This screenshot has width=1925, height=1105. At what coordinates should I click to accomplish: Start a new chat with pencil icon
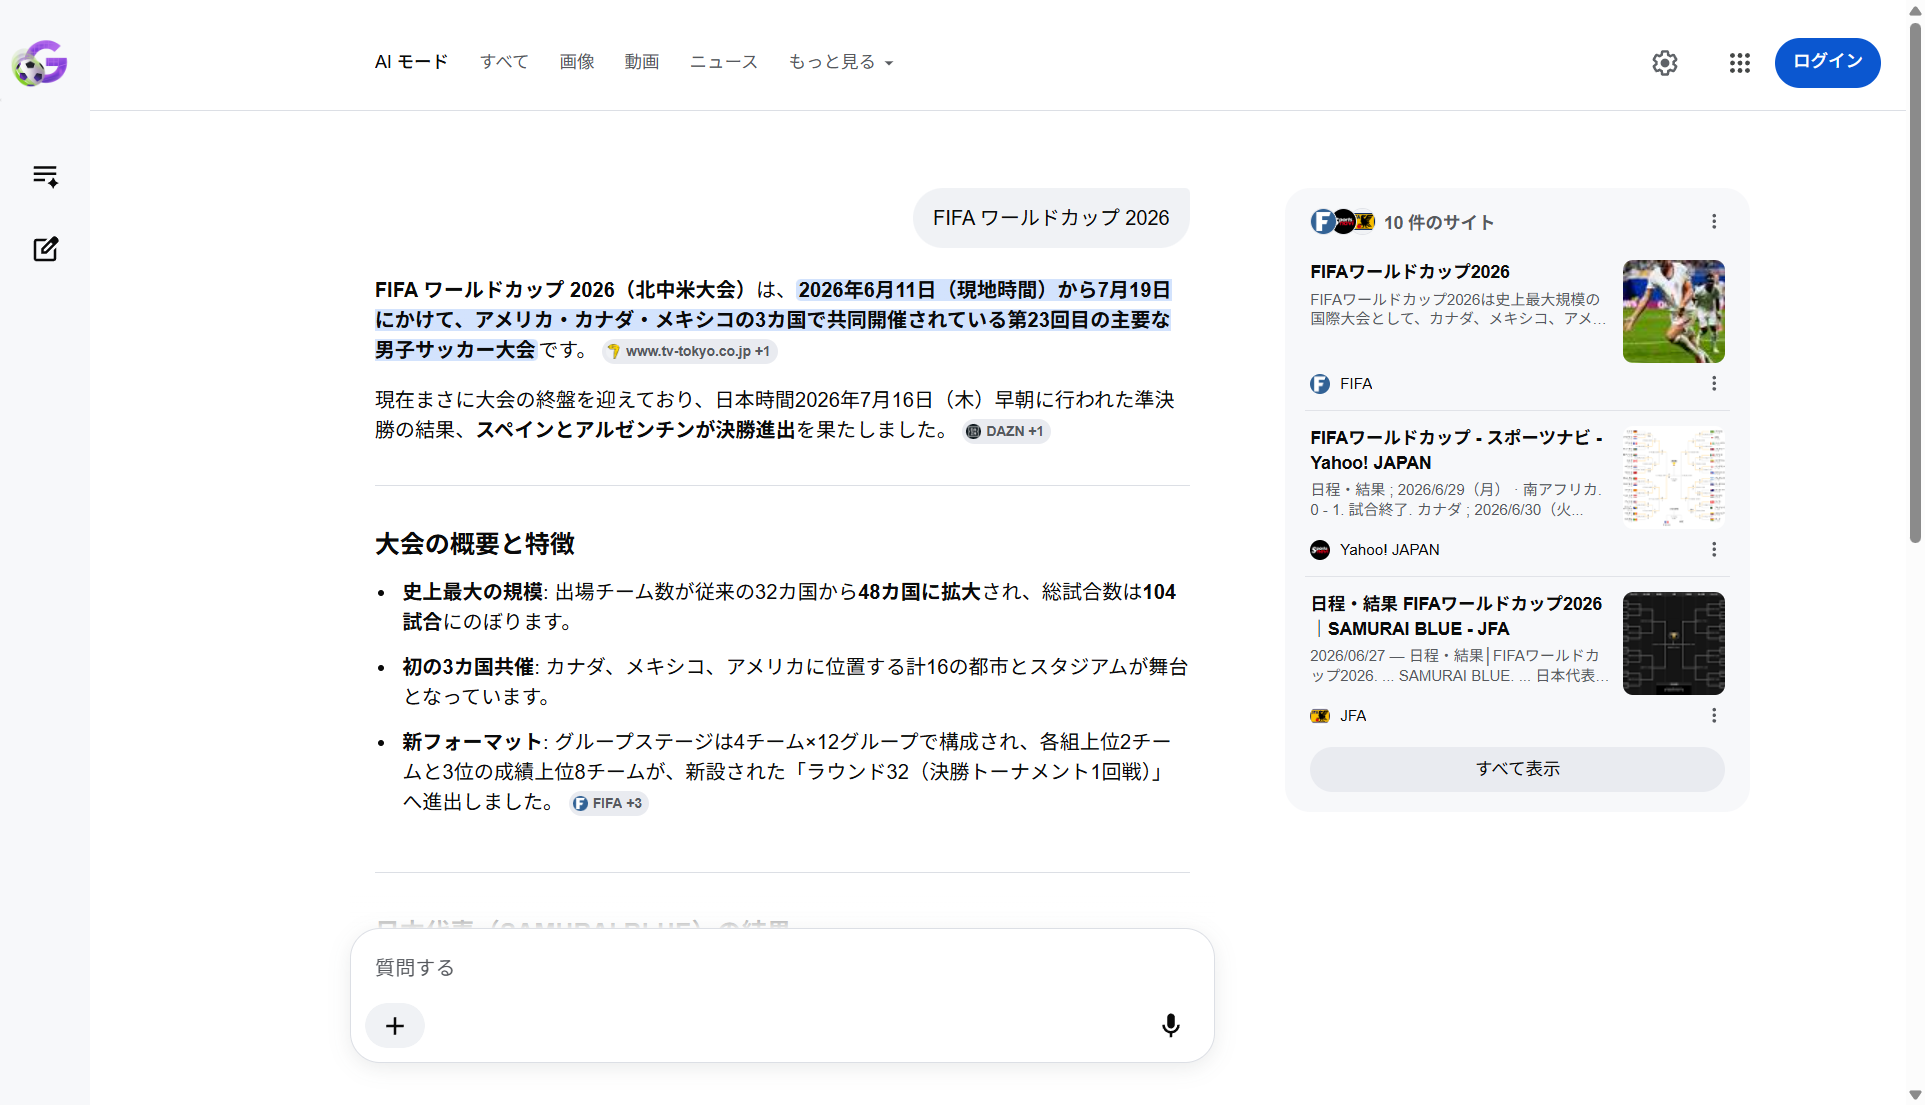pos(45,249)
